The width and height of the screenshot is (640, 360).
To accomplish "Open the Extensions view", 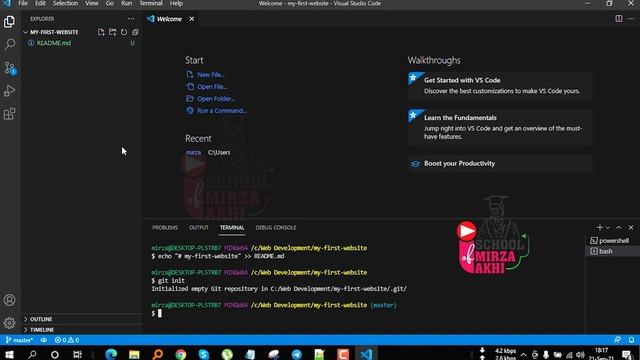I will pyautogui.click(x=9, y=114).
